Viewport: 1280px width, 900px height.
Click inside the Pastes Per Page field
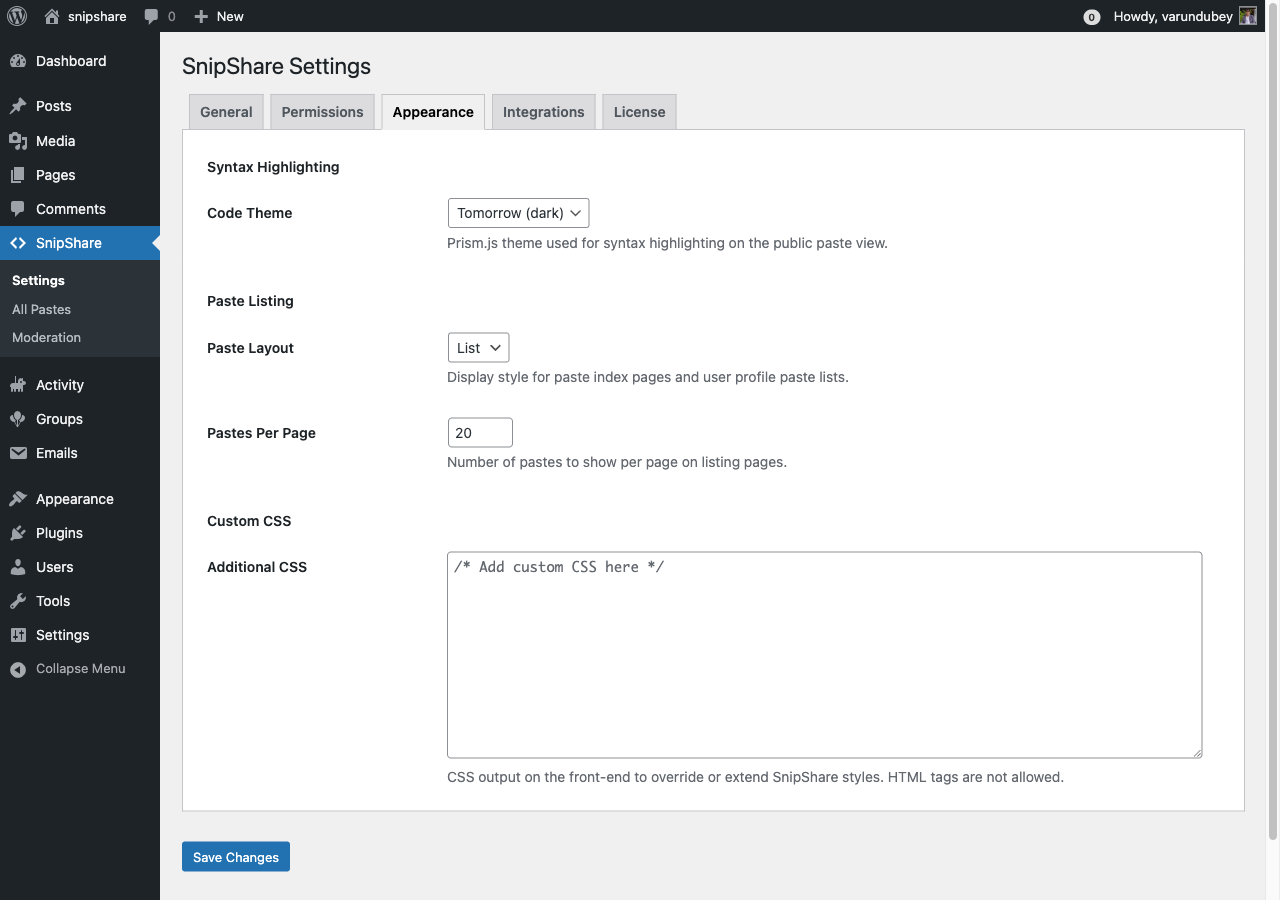click(x=479, y=432)
